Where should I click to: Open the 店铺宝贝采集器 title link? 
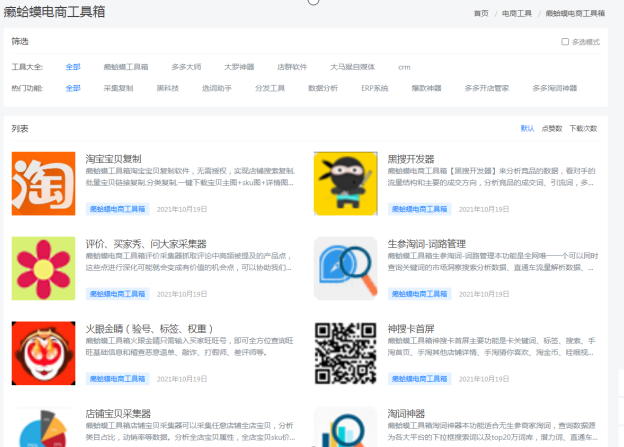(118, 413)
